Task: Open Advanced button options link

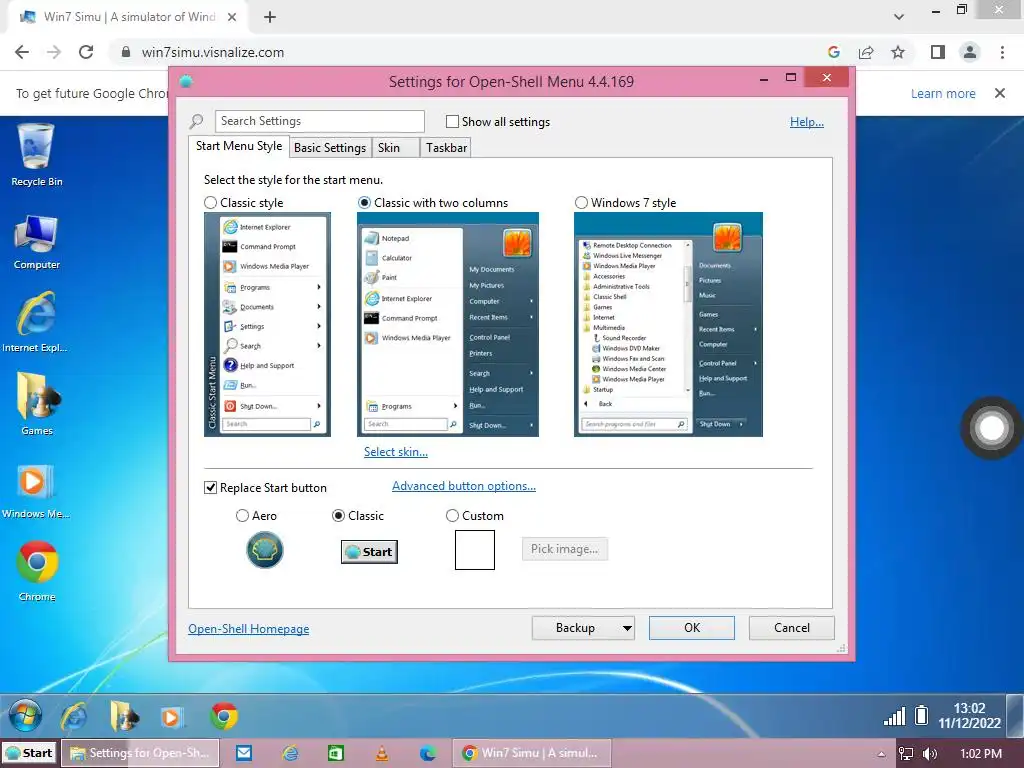Action: 464,486
